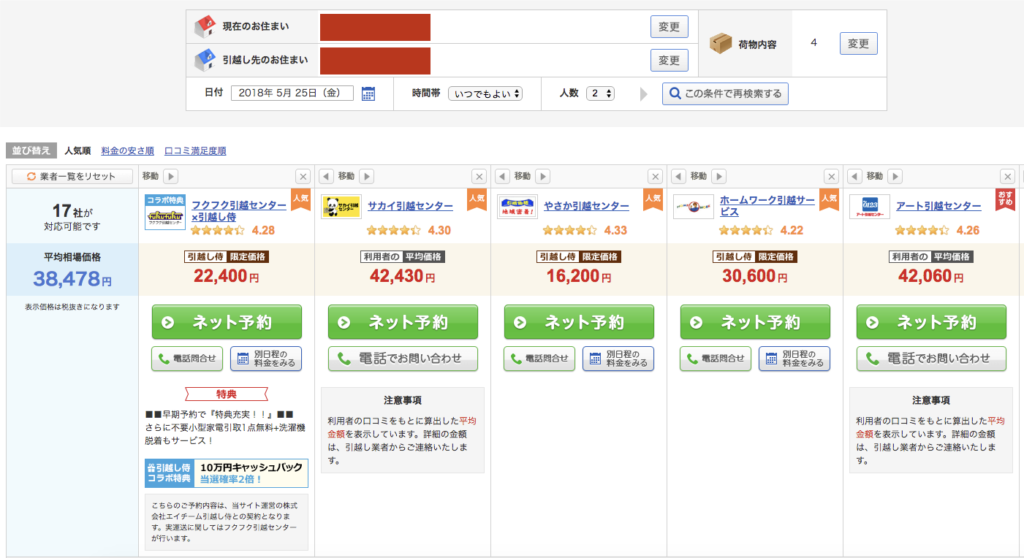
Task: Move サカイ引越センター column right
Action: click(x=366, y=176)
